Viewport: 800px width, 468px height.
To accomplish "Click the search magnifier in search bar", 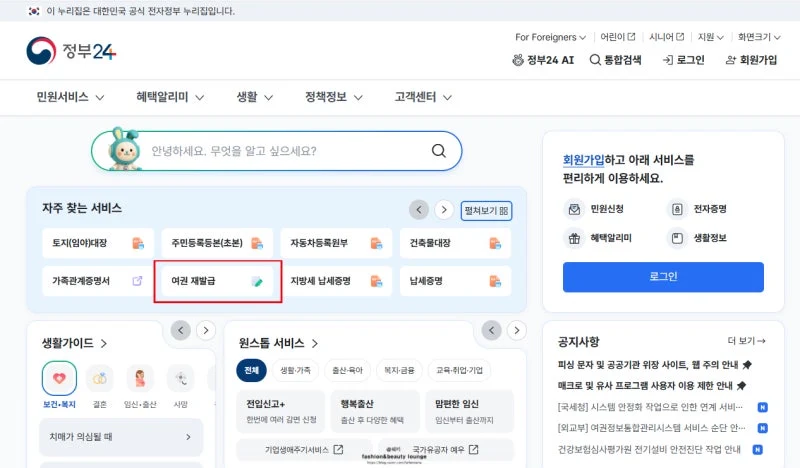I will [439, 151].
